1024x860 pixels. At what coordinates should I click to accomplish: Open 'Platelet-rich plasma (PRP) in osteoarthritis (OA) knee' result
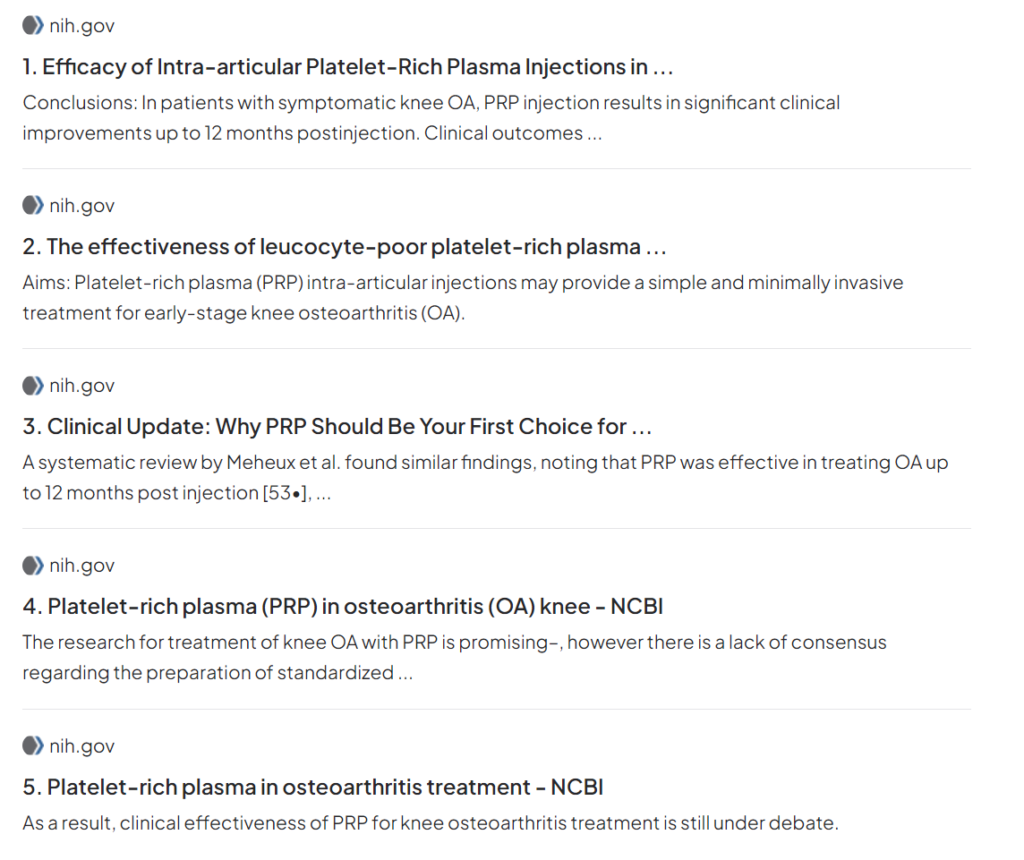[x=343, y=607]
